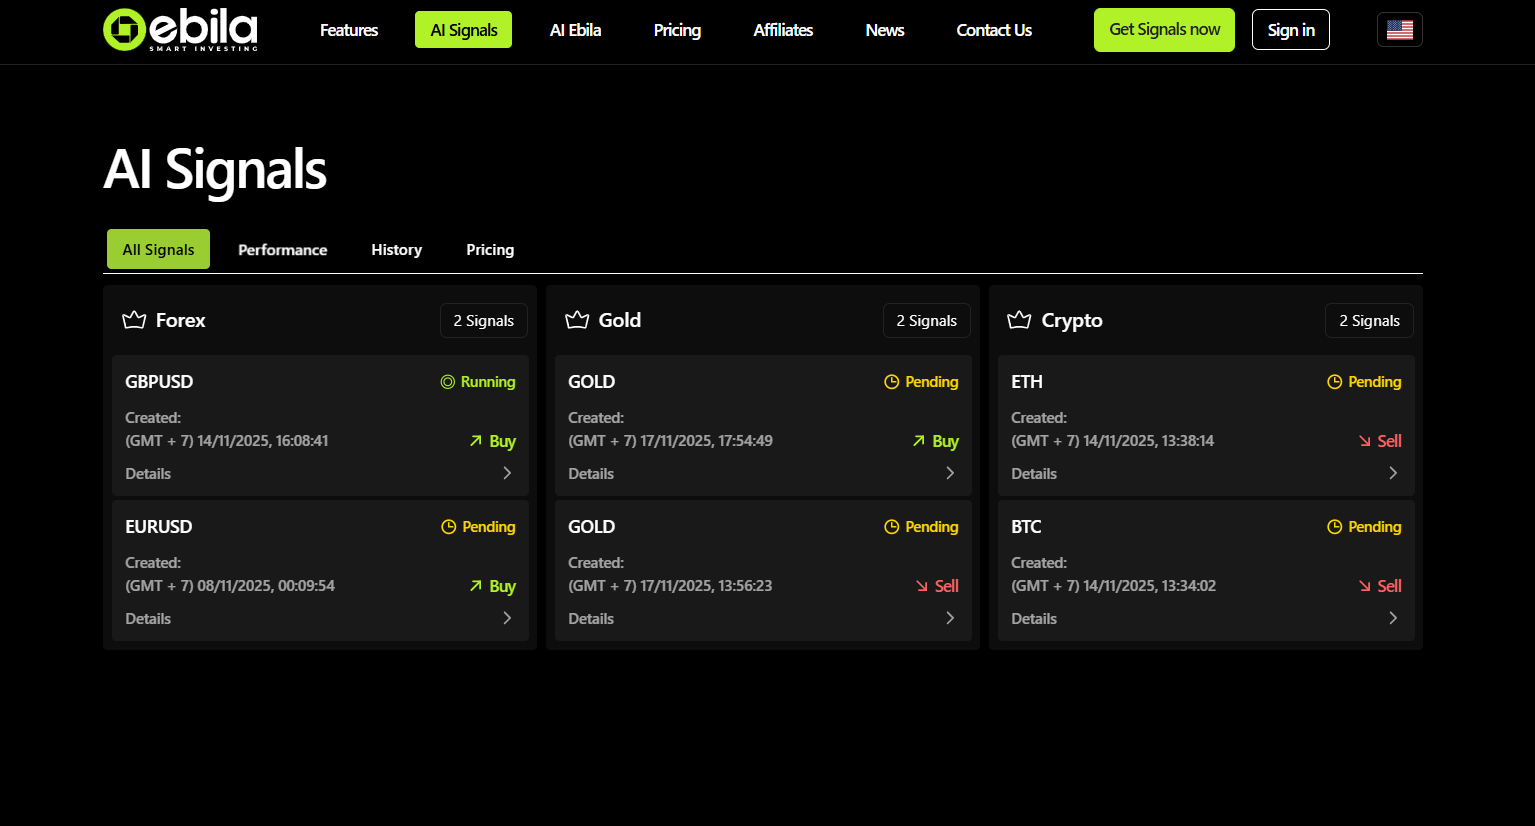Click the crown icon beside Gold
1535x826 pixels.
(x=577, y=320)
